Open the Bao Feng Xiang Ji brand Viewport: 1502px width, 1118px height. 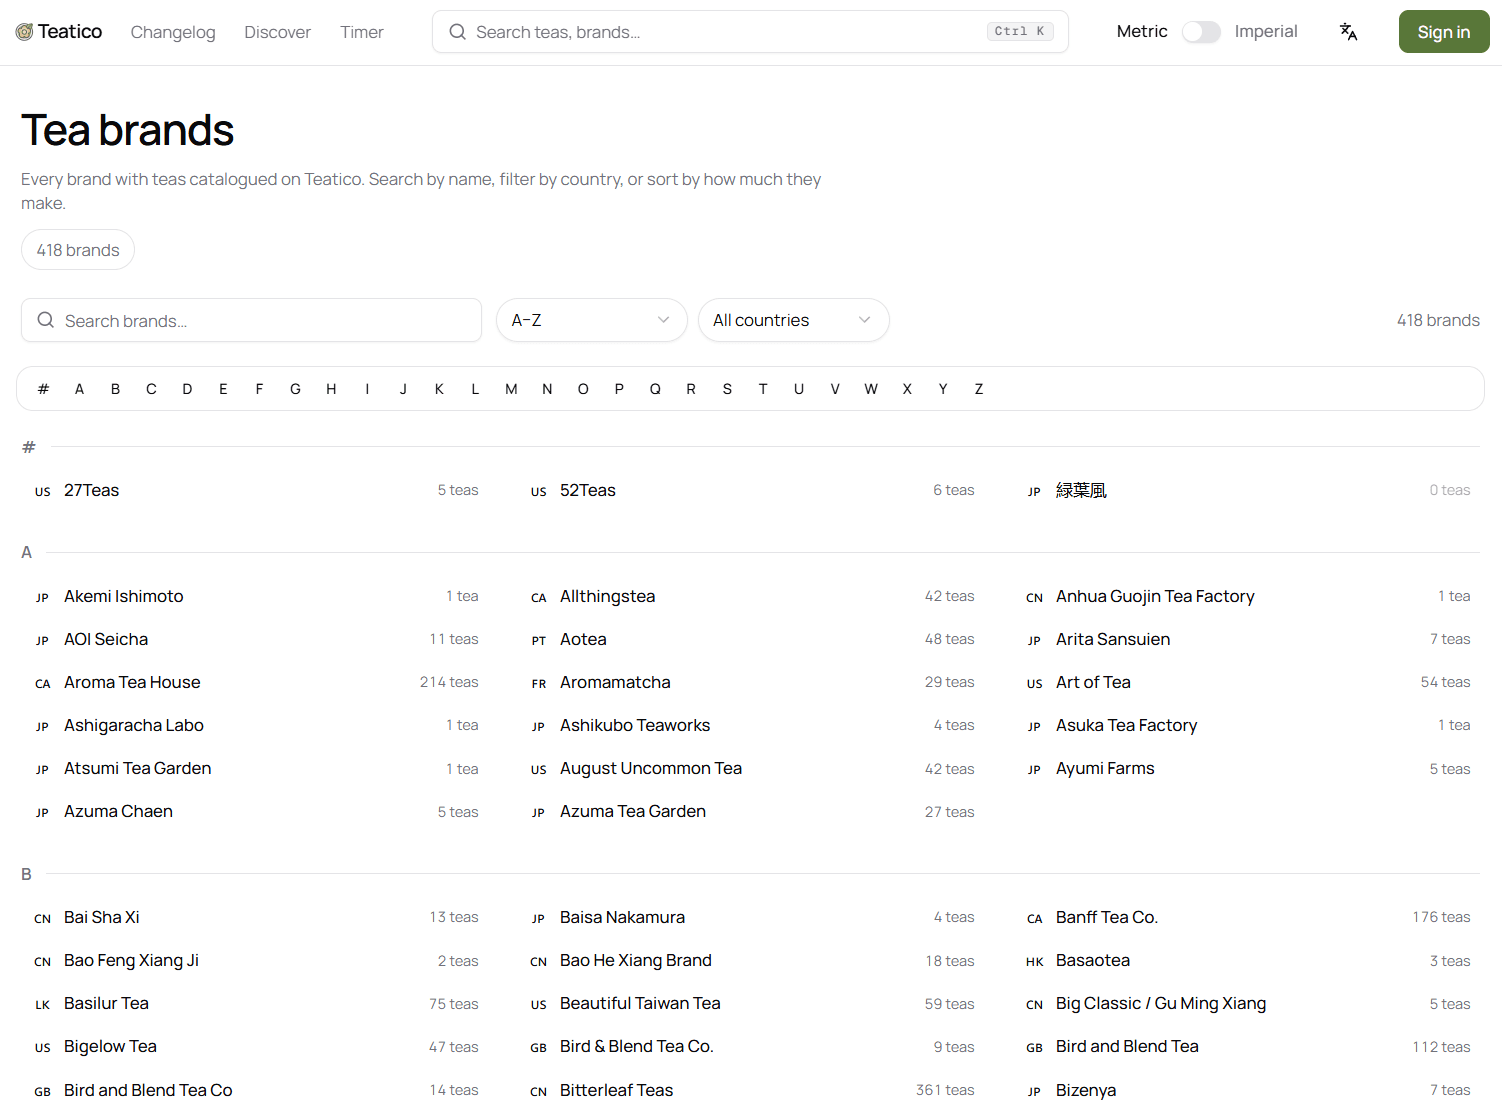[x=256, y=961]
